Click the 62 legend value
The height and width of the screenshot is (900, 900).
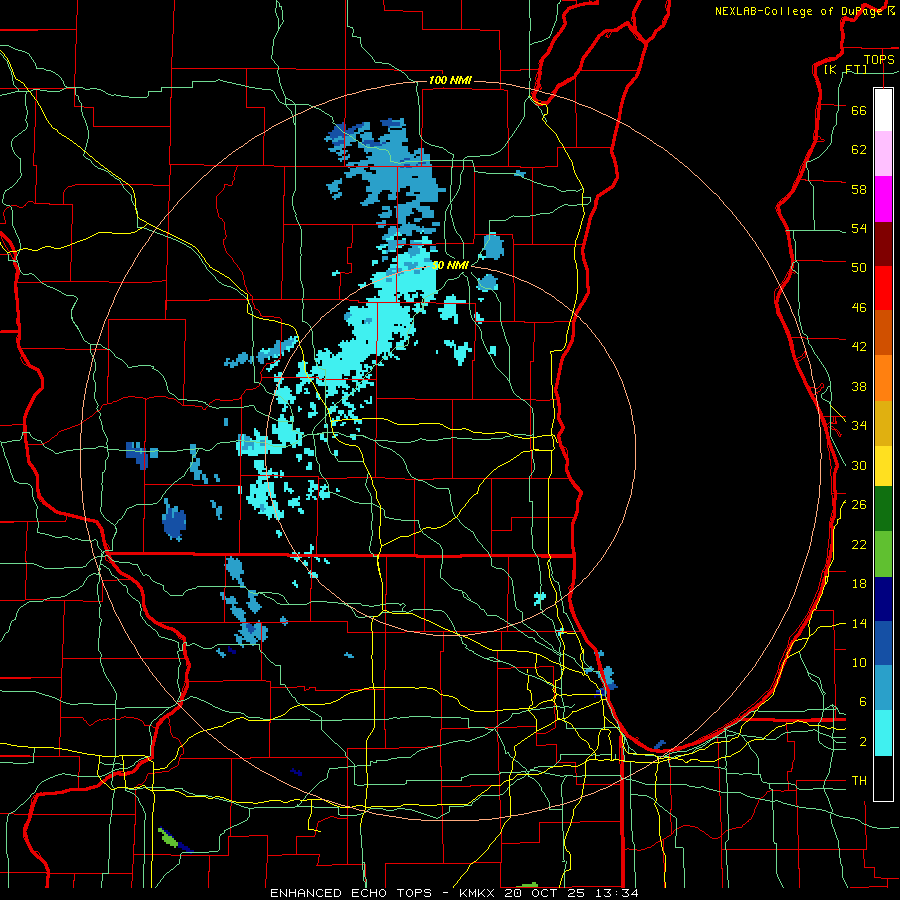coord(859,150)
